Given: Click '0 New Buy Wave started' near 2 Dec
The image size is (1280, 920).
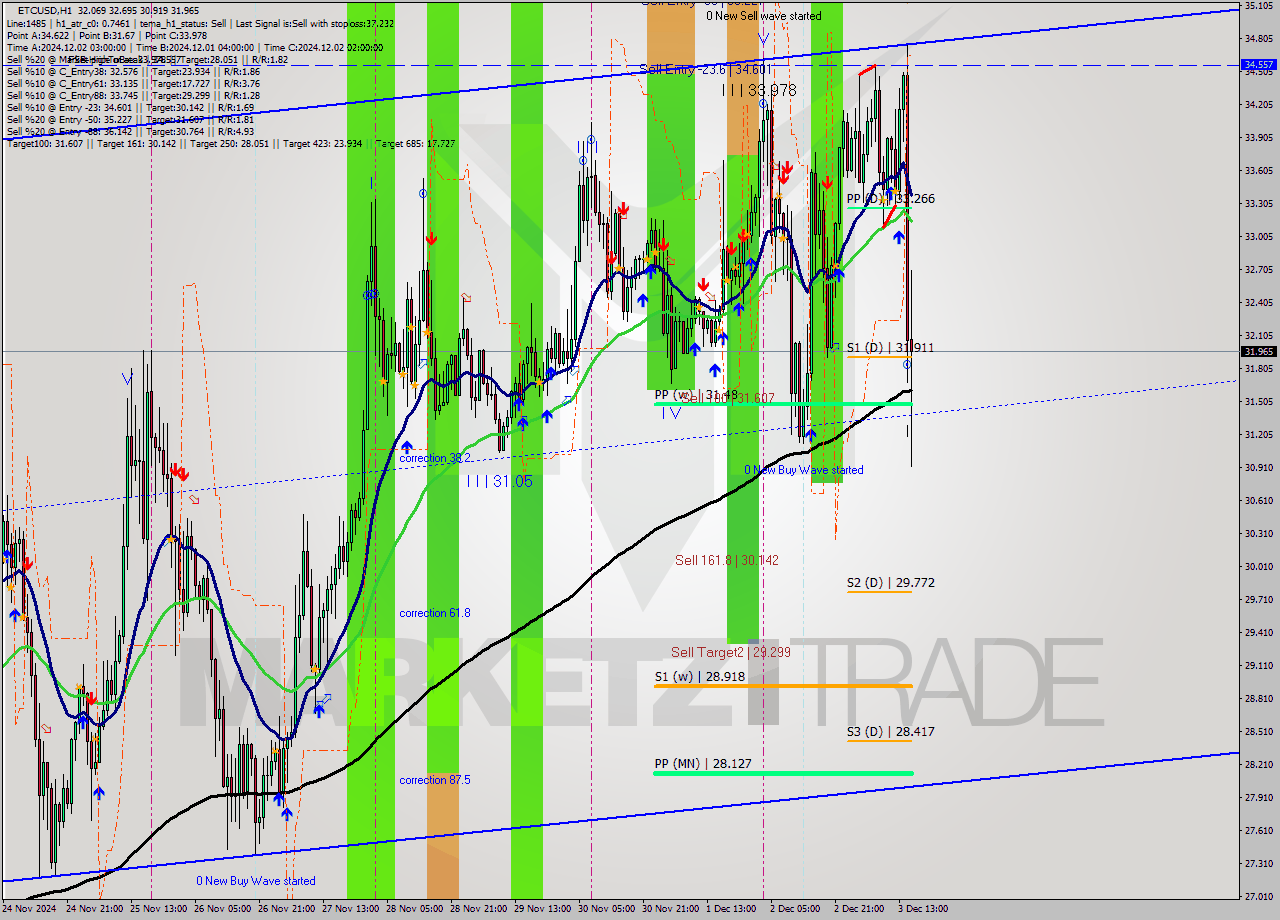Looking at the screenshot, I should click(804, 470).
